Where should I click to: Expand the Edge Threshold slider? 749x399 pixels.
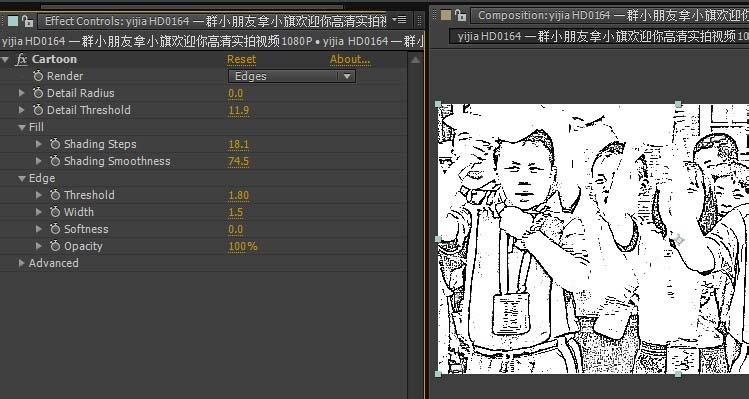39,195
